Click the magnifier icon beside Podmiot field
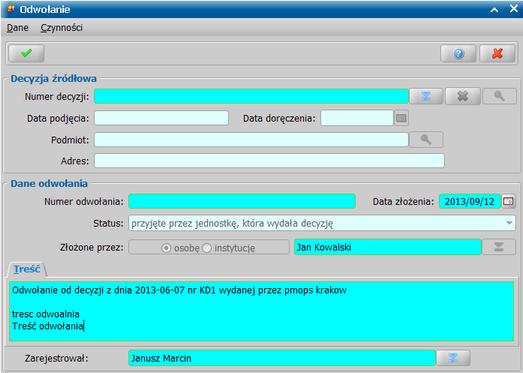523x373 pixels. click(x=426, y=139)
